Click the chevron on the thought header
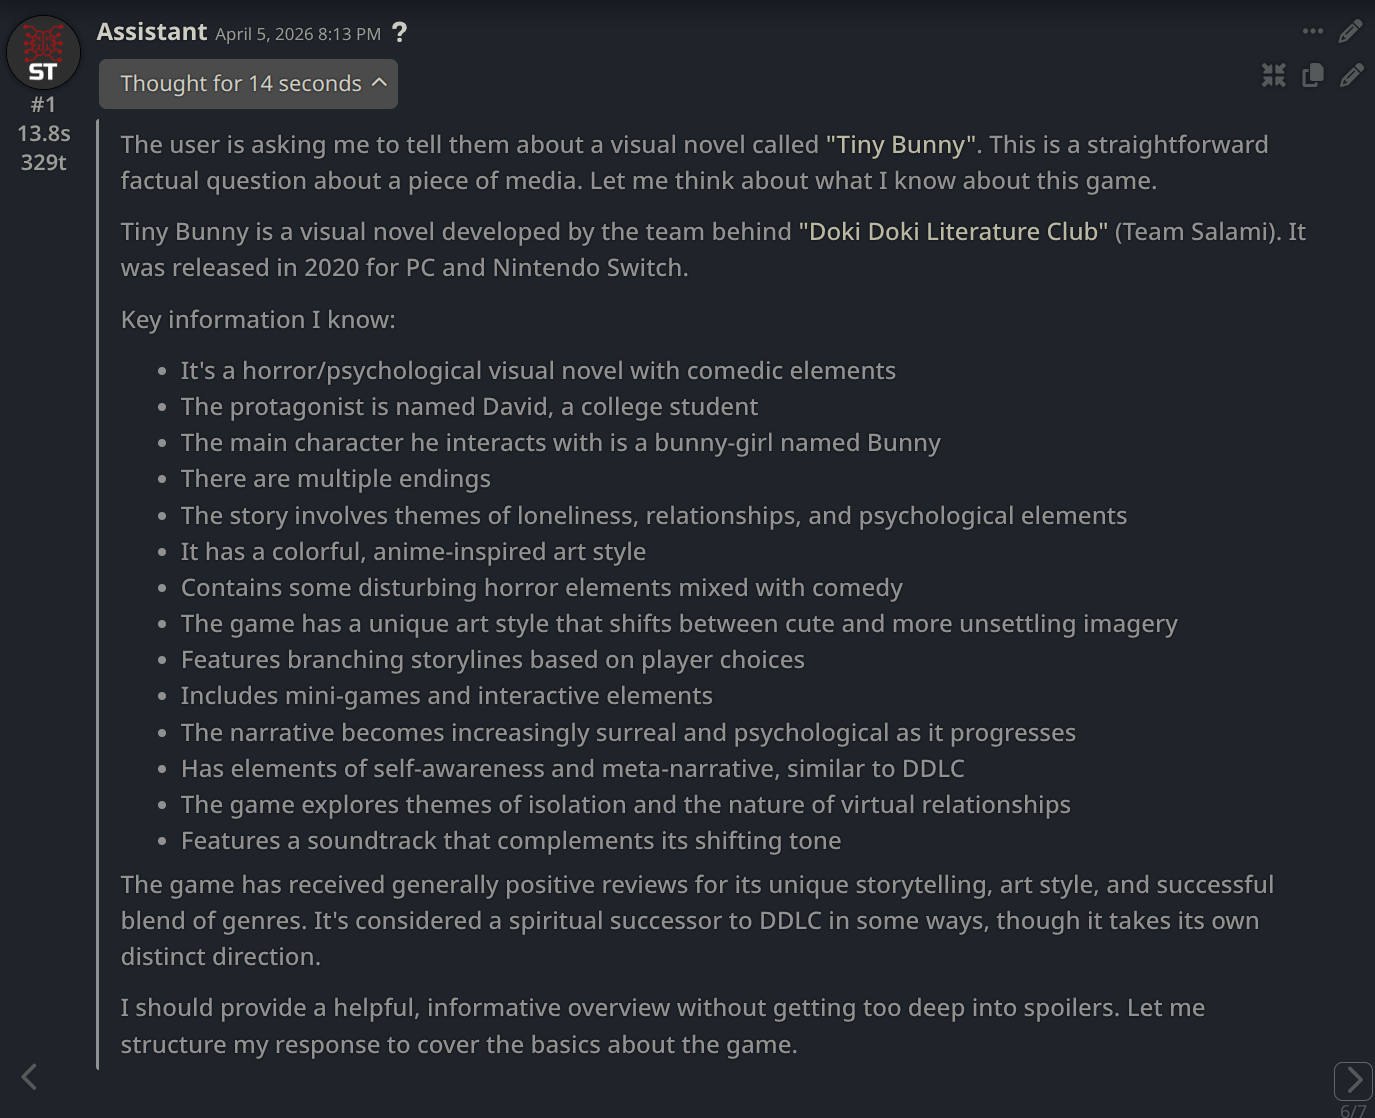The image size is (1375, 1118). 379,83
